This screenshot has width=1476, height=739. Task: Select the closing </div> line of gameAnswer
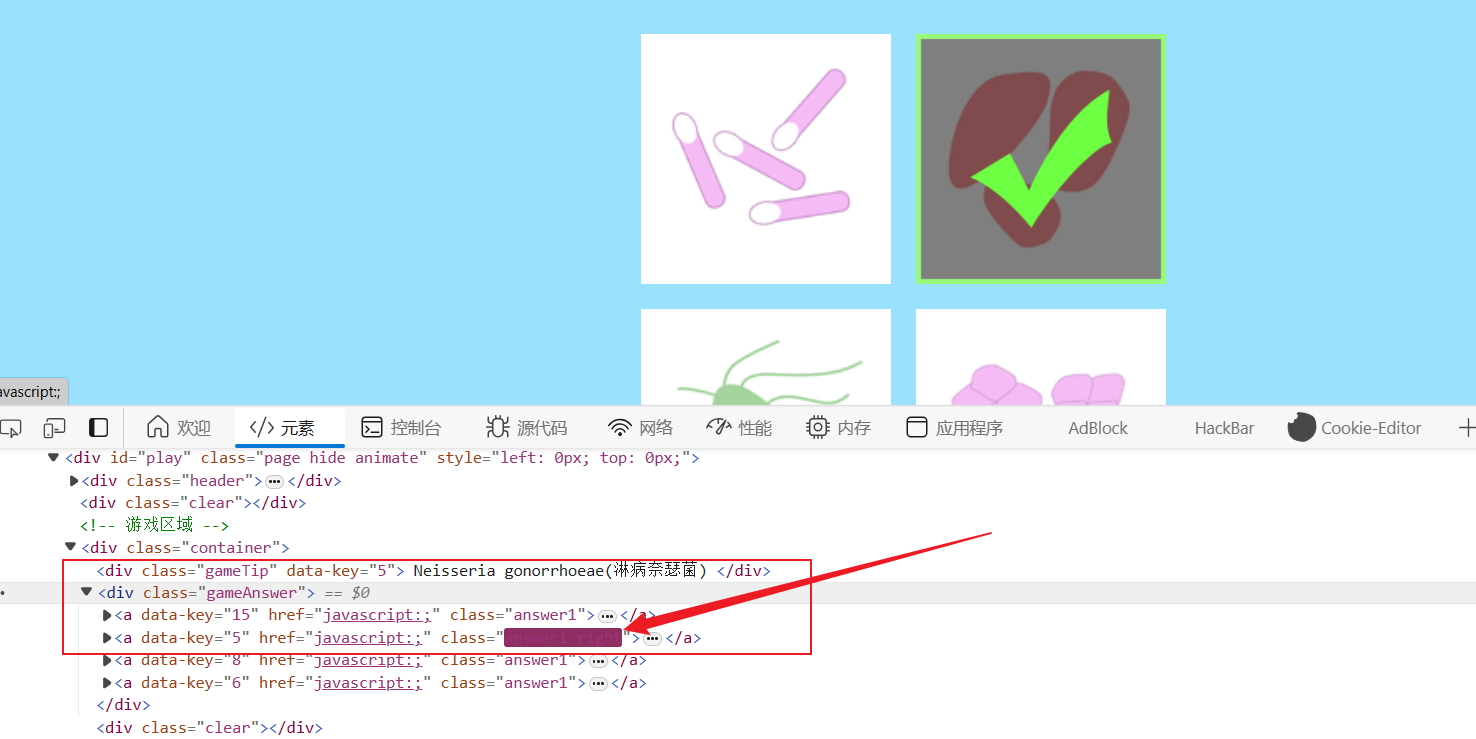pos(123,705)
